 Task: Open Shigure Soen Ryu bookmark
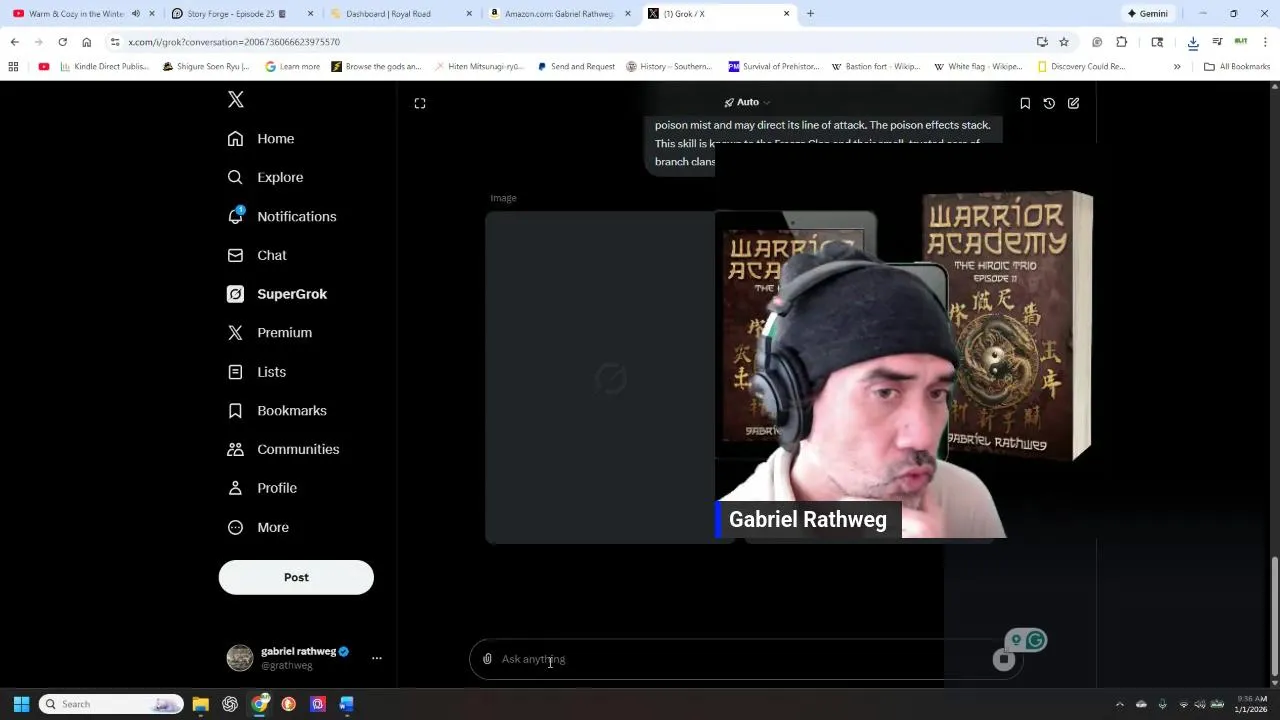(207, 67)
